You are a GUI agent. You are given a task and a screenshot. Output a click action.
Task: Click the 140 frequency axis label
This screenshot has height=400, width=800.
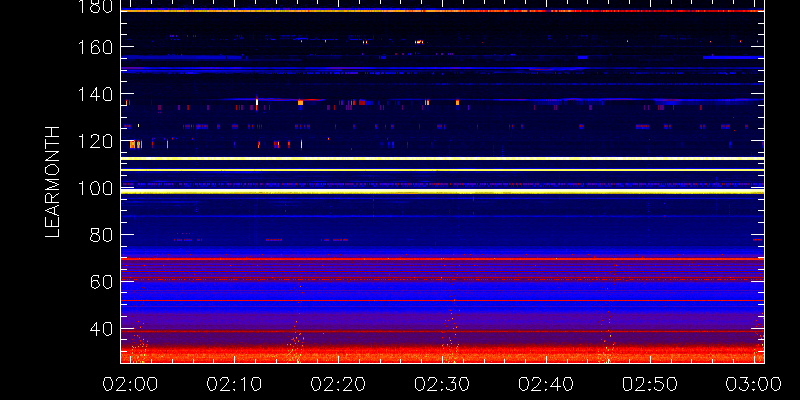(96, 94)
